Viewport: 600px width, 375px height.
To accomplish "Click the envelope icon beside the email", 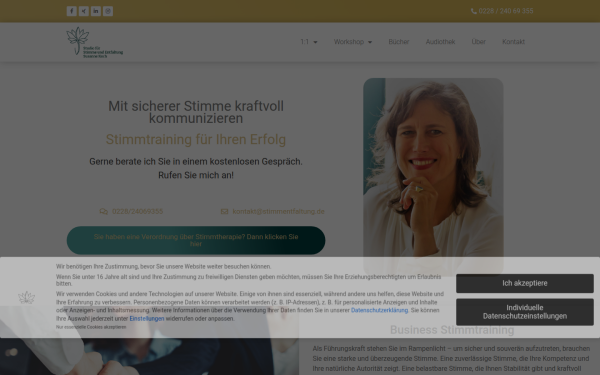I will [225, 212].
